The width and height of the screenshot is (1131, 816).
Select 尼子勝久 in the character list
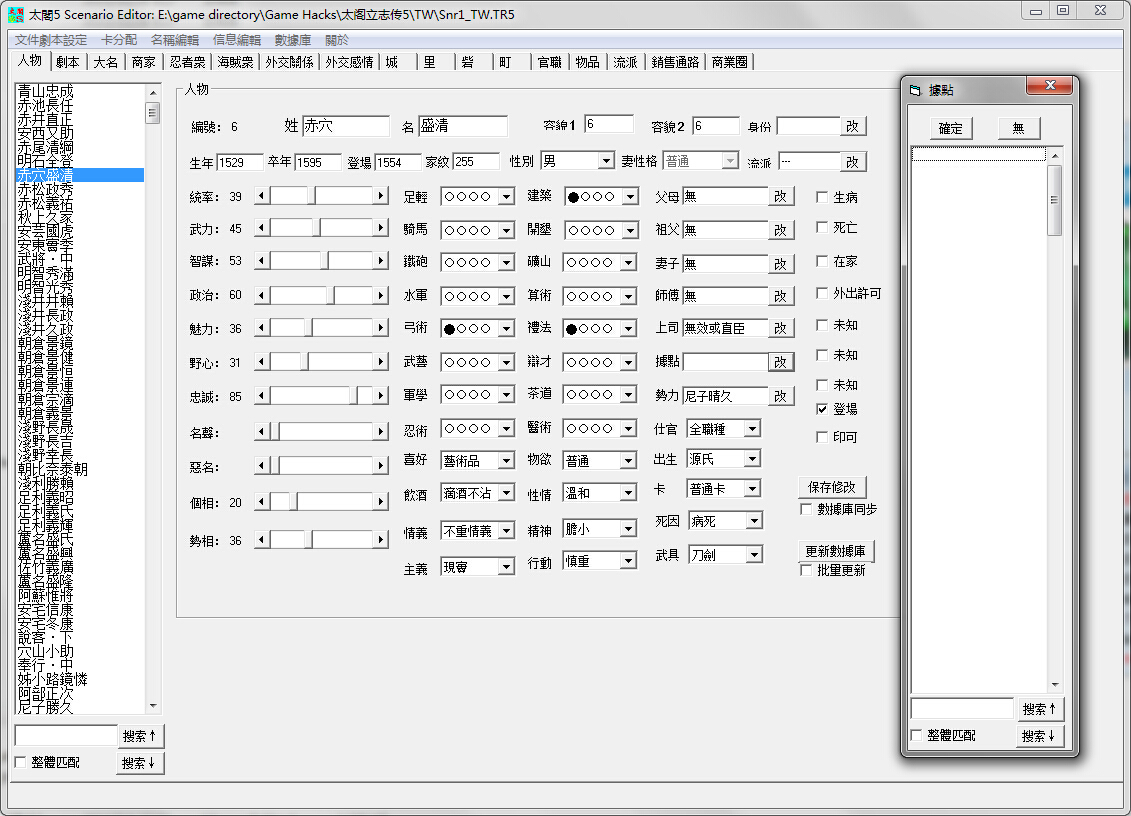[x=46, y=707]
